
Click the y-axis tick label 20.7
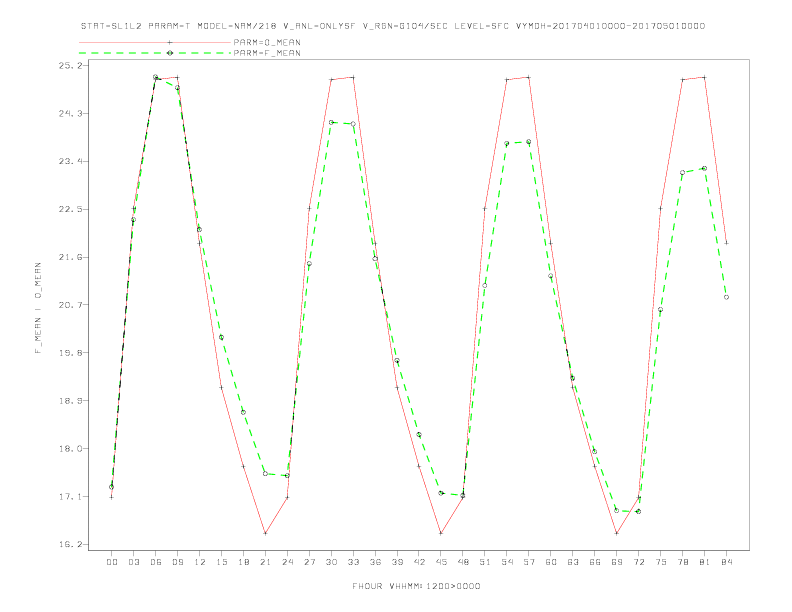tap(70, 305)
